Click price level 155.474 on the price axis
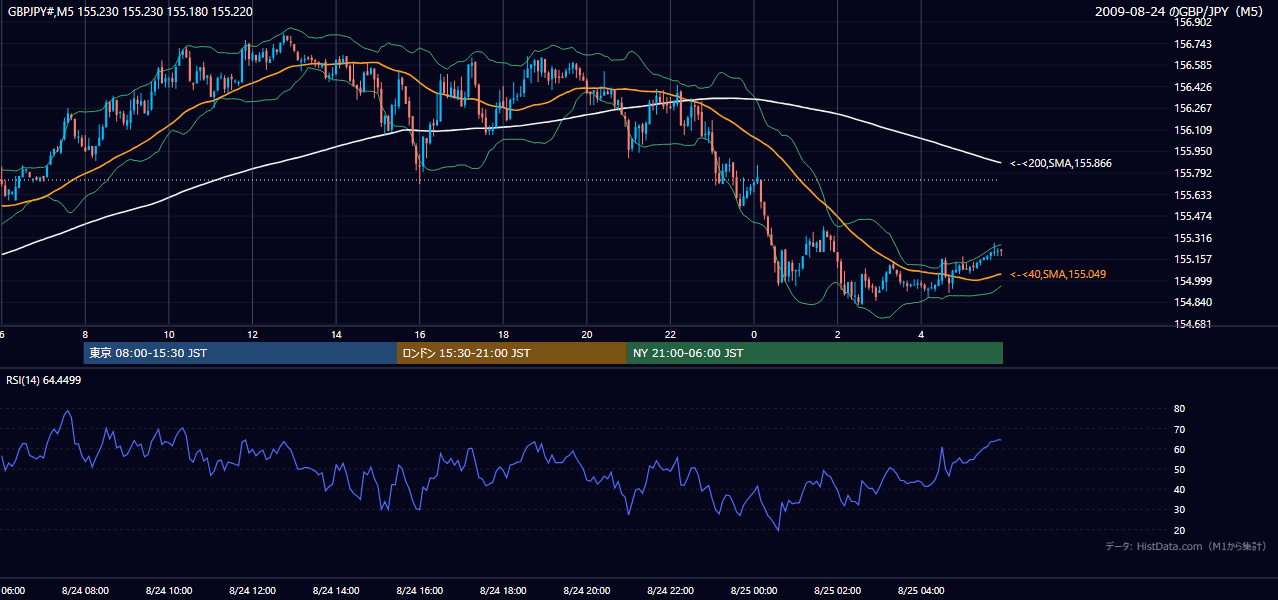 1193,216
